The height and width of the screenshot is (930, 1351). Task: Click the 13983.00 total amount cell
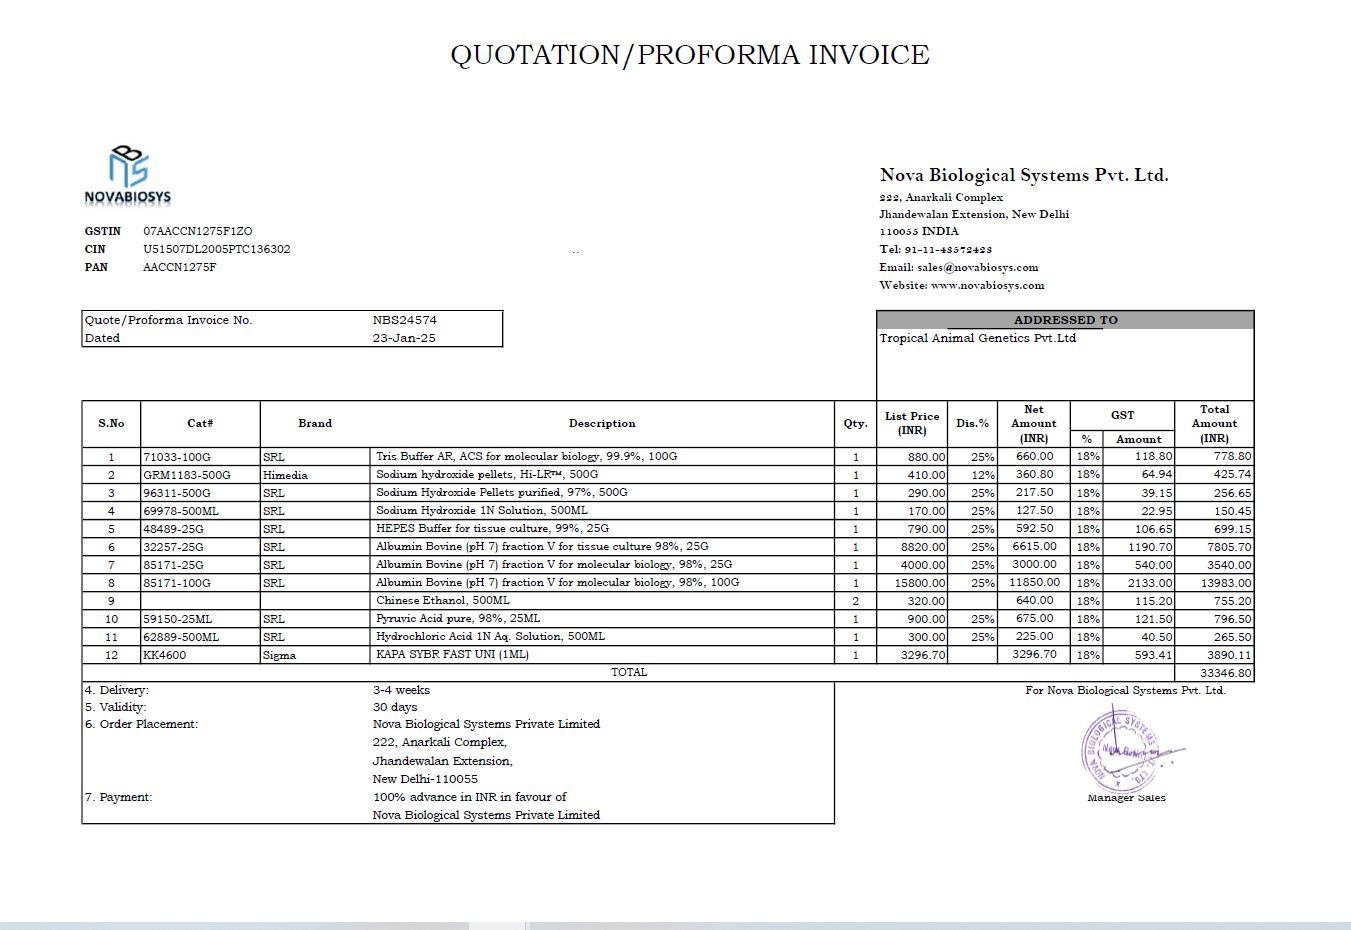tap(1214, 583)
